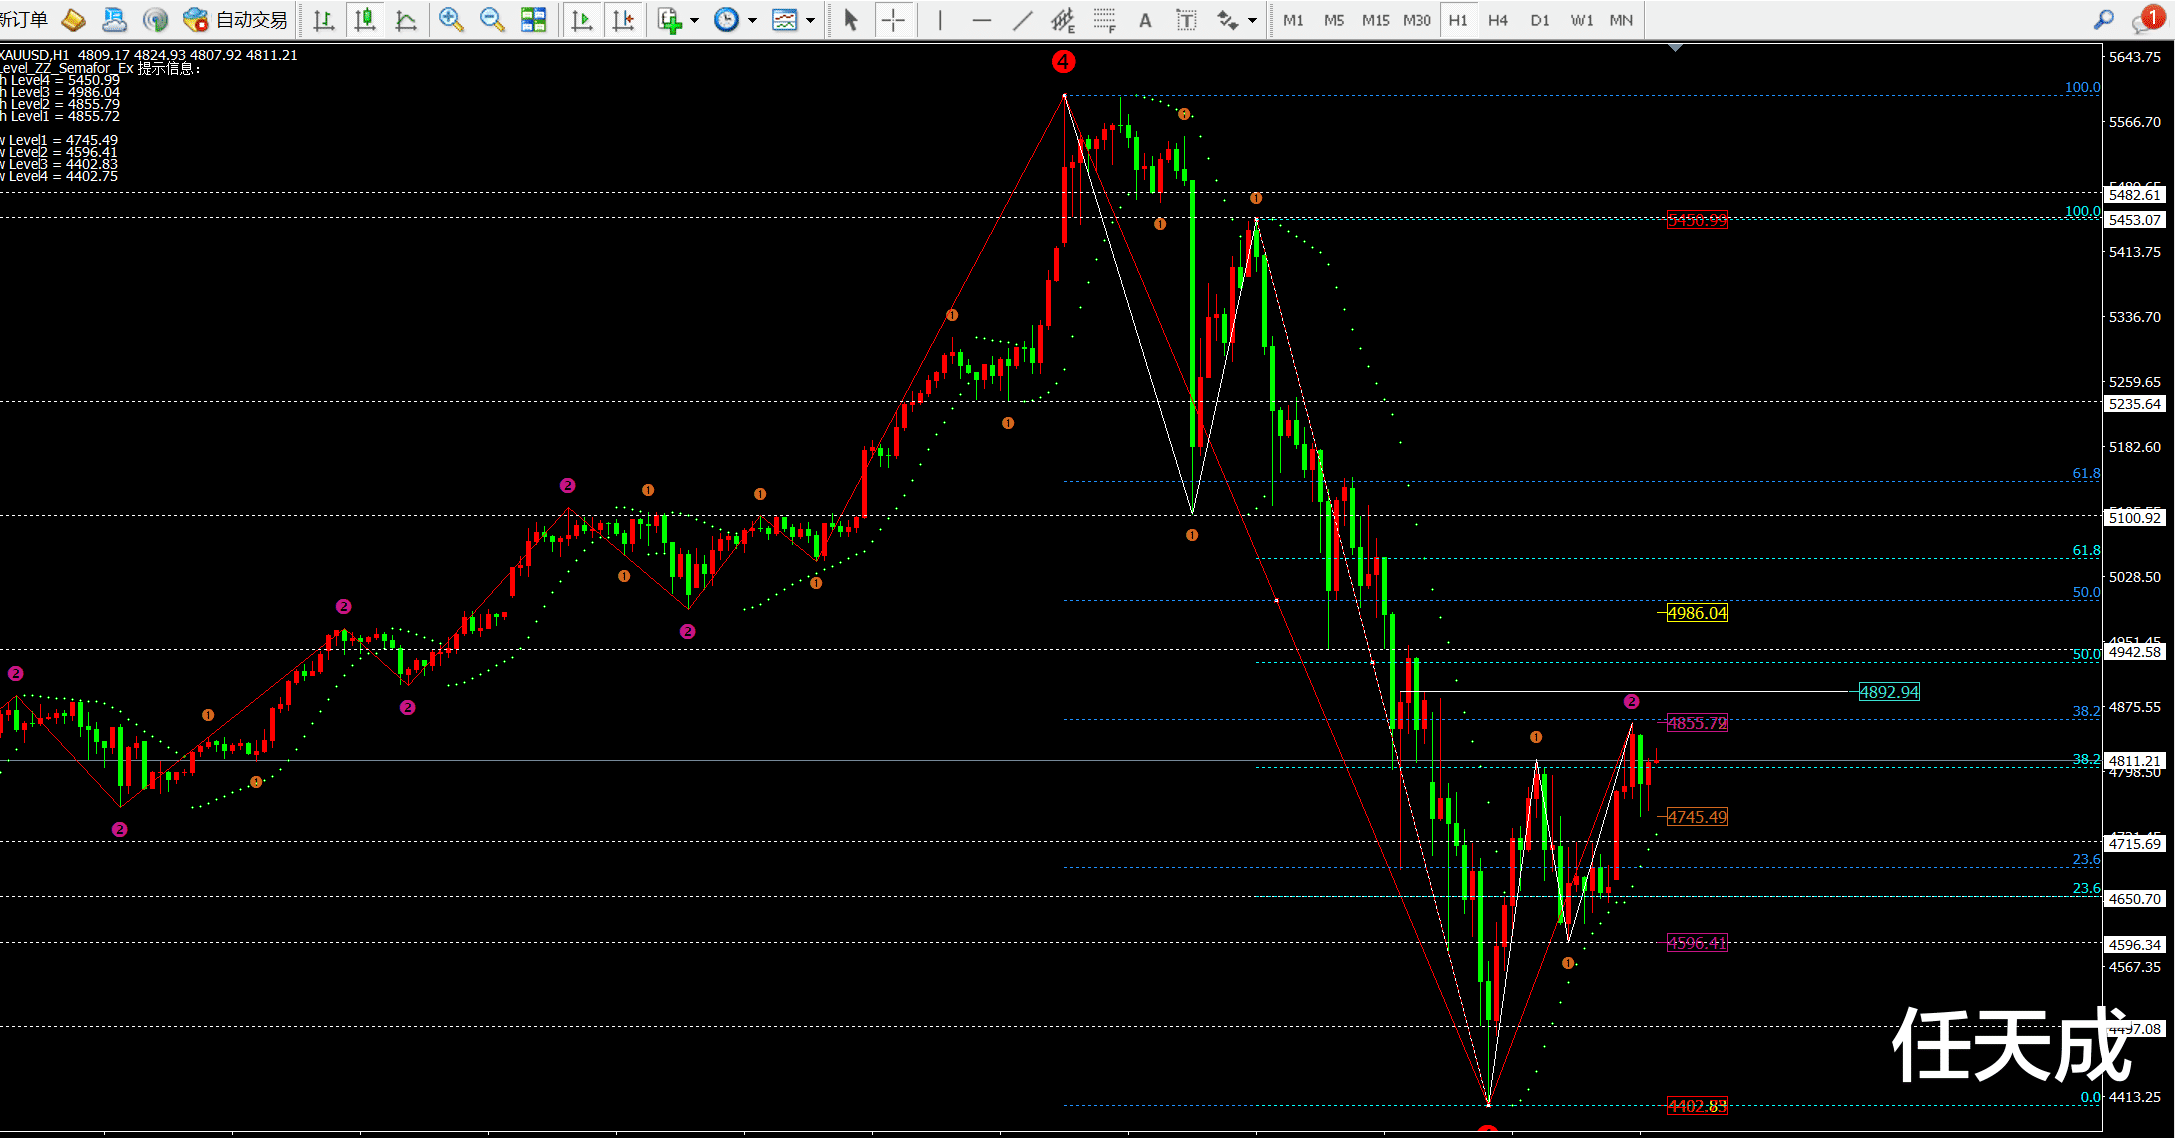The height and width of the screenshot is (1138, 2175).
Task: Switch to M15 timeframe
Action: pos(1375,20)
